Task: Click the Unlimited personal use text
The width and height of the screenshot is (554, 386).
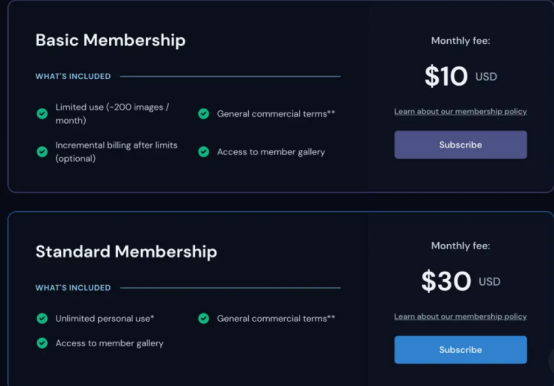Action: (105, 319)
